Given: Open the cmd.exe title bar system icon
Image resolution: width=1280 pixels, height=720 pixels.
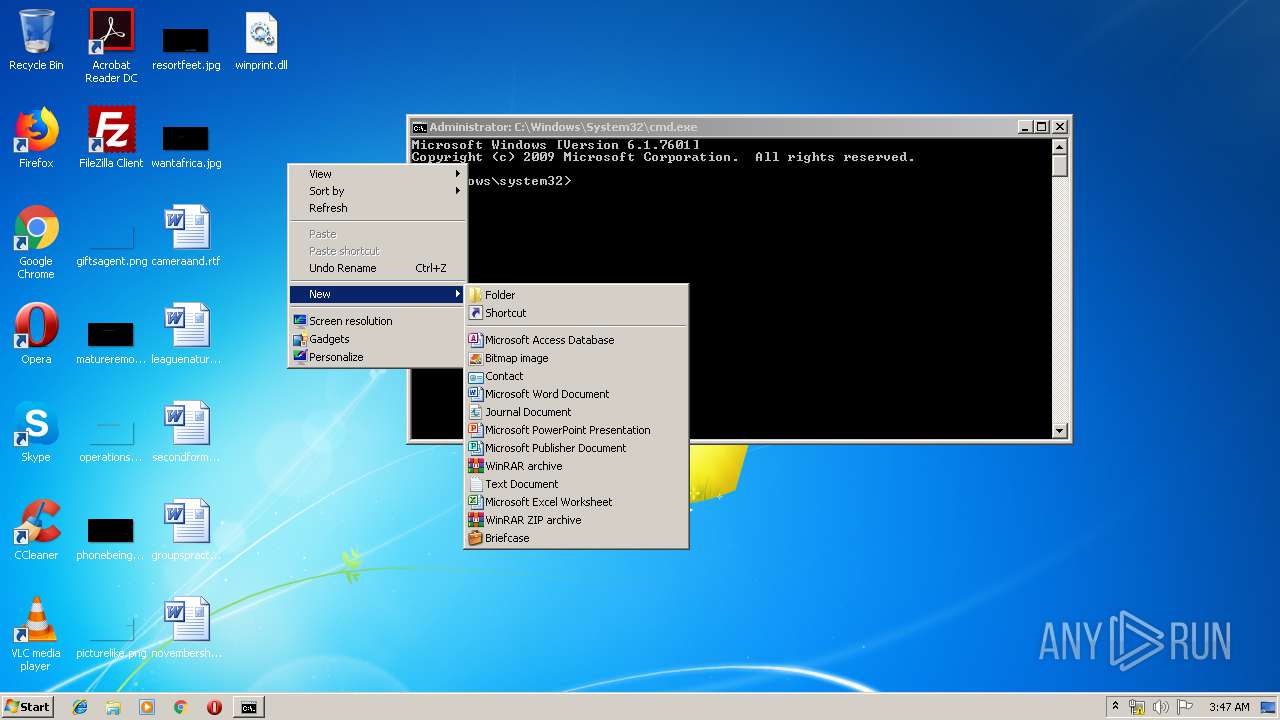Looking at the screenshot, I should coord(420,127).
